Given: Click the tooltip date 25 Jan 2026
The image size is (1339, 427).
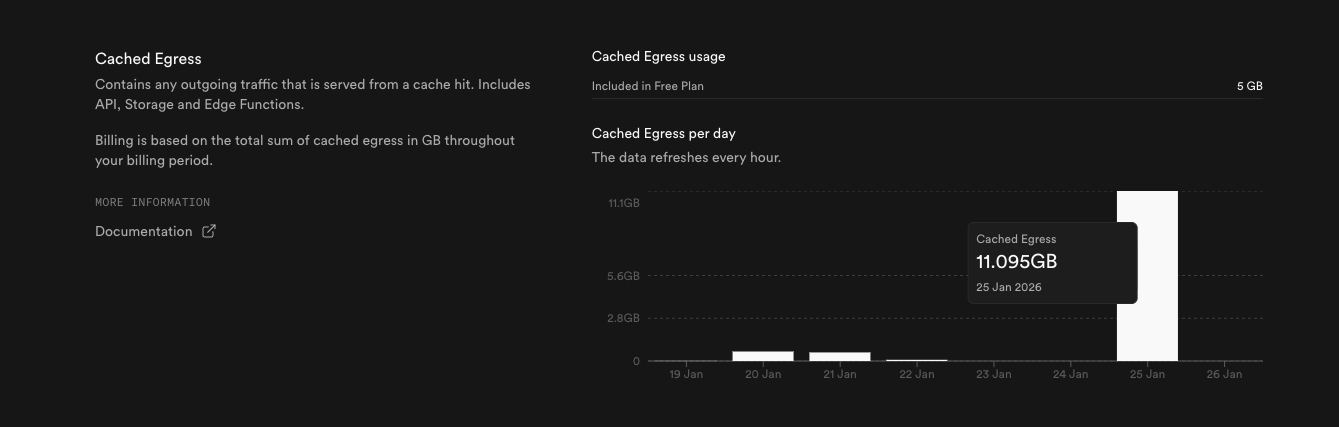Looking at the screenshot, I should [x=1008, y=288].
